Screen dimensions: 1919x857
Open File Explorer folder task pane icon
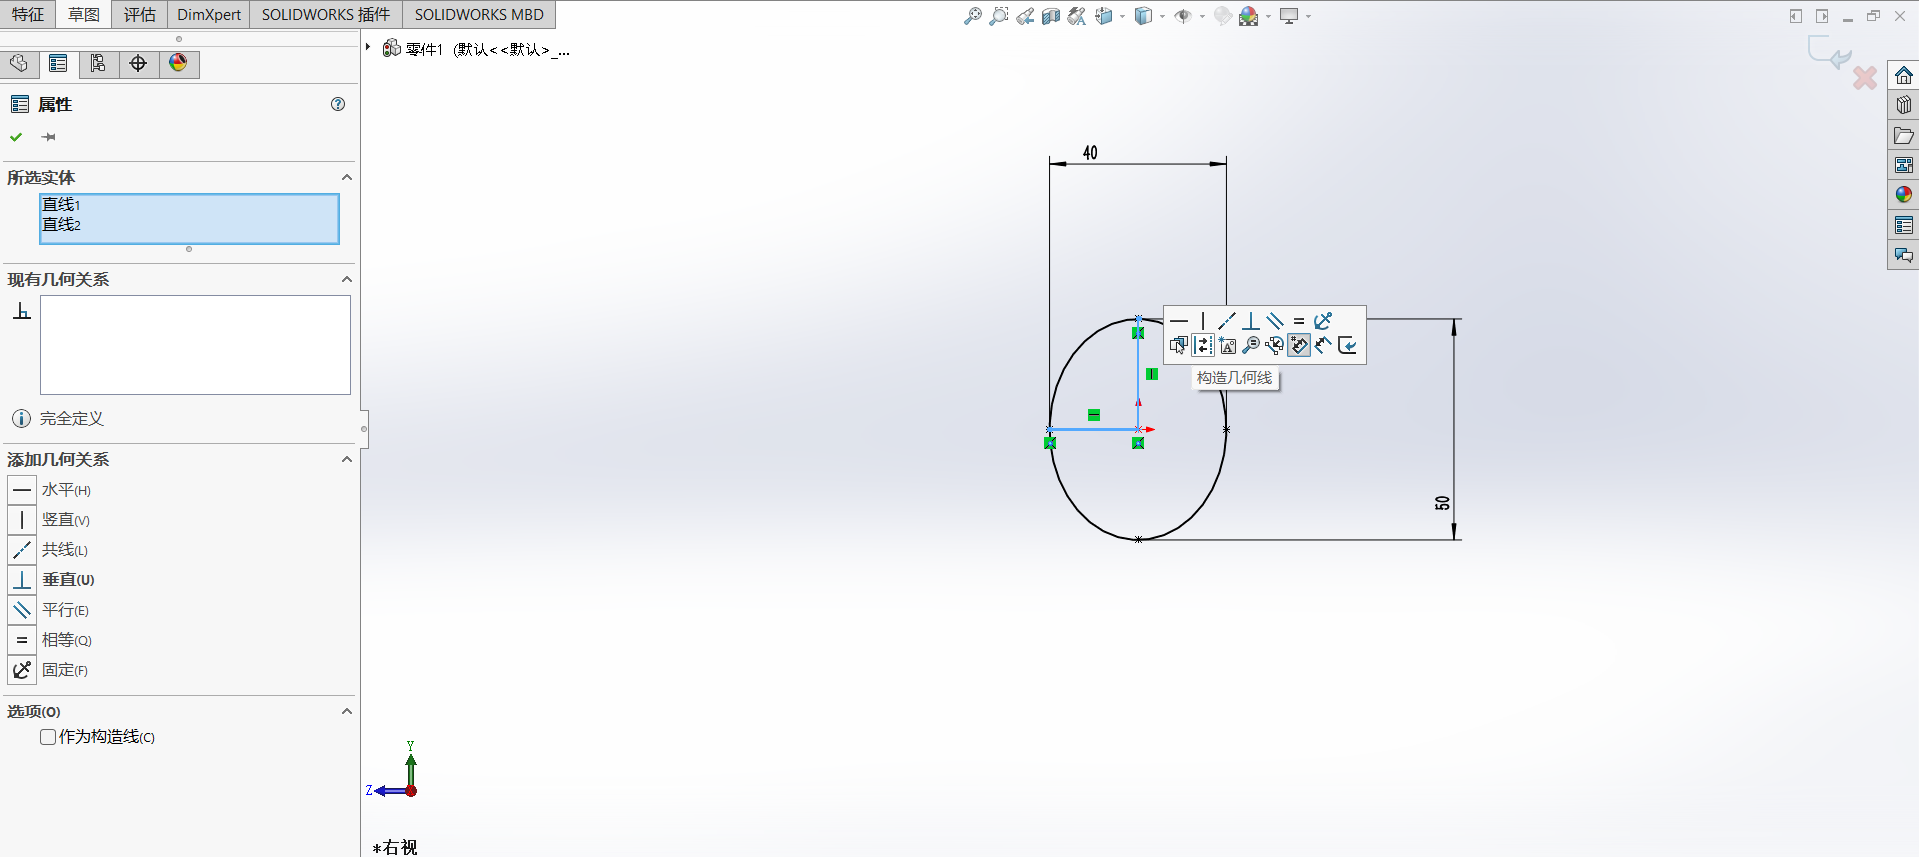(1903, 135)
